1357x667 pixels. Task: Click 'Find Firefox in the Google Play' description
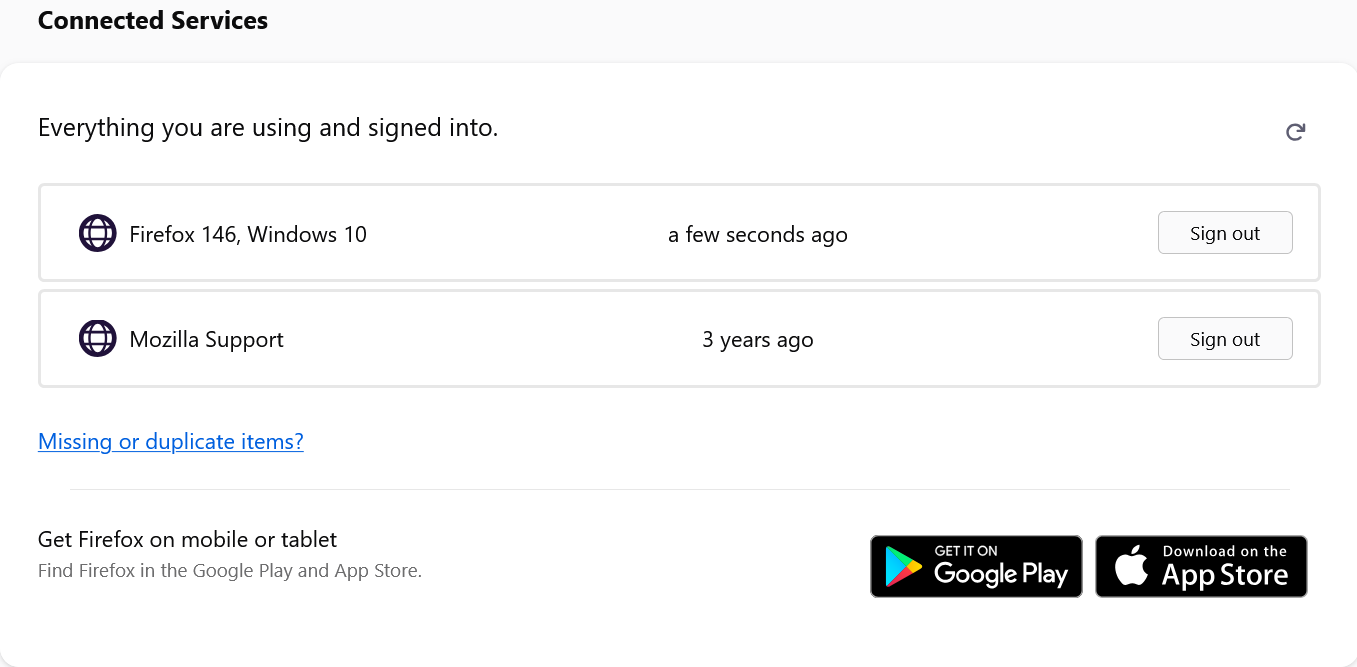230,571
